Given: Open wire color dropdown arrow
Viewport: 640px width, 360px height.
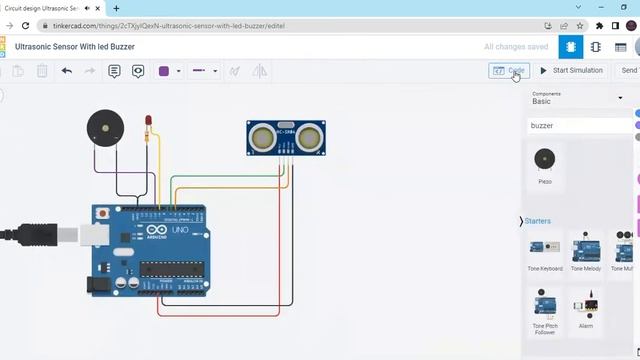Looking at the screenshot, I should pyautogui.click(x=178, y=71).
